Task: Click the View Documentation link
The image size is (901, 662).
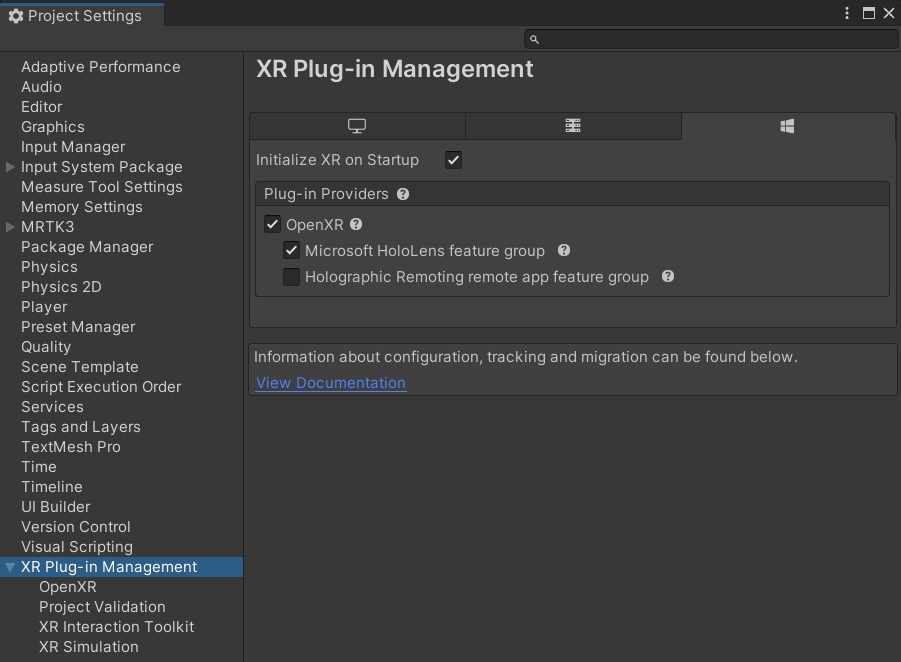Action: click(x=330, y=383)
